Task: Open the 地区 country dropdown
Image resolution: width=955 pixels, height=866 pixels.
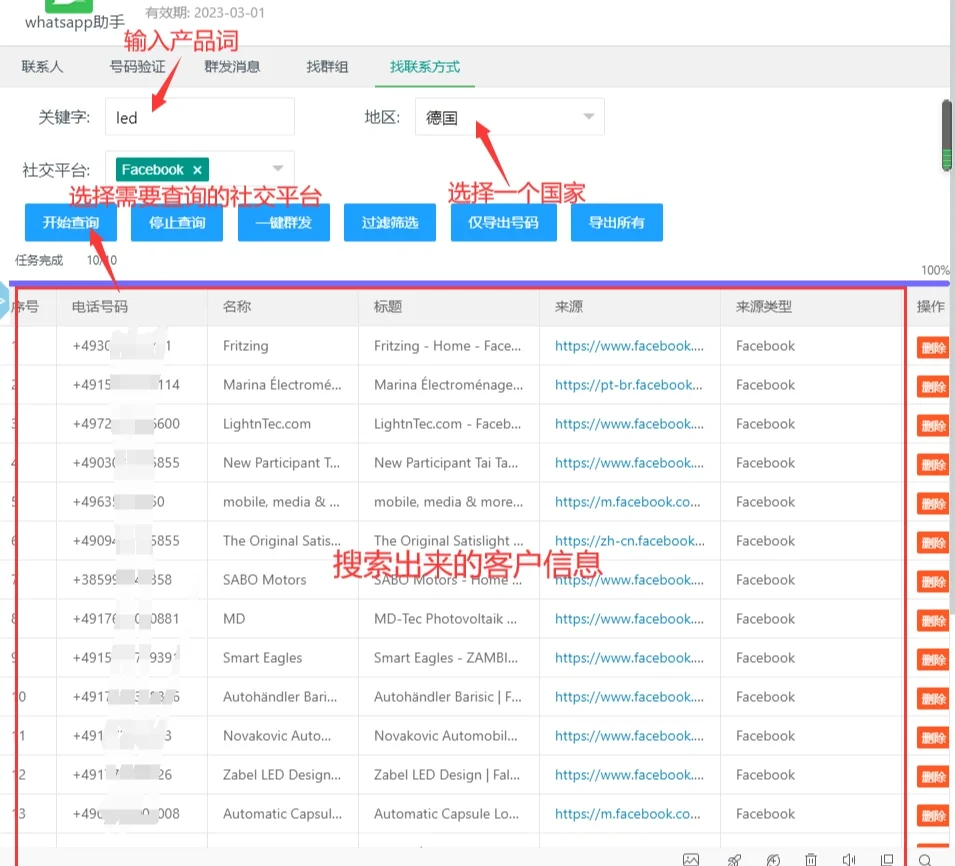Action: click(x=510, y=116)
